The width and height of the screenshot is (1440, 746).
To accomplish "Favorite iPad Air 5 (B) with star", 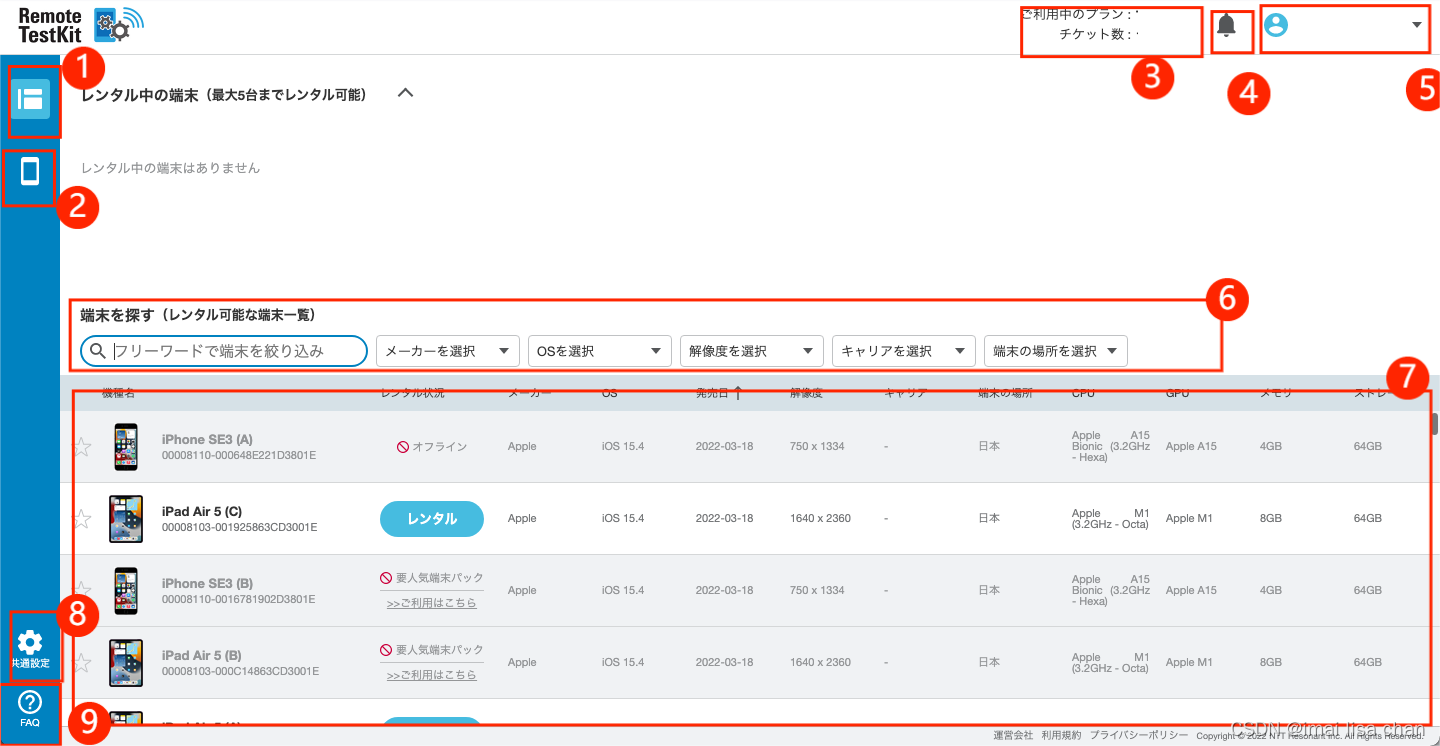I will 82,663.
